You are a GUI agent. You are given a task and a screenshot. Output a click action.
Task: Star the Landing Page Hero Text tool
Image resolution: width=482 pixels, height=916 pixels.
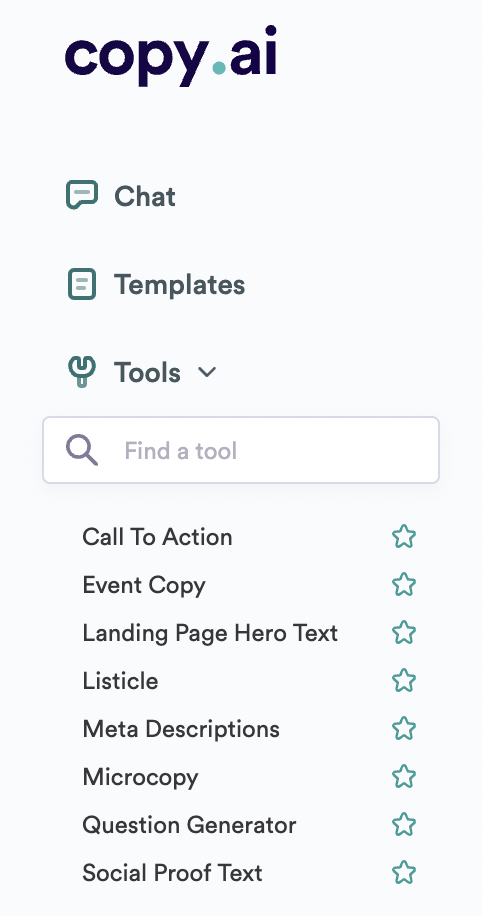pos(404,633)
